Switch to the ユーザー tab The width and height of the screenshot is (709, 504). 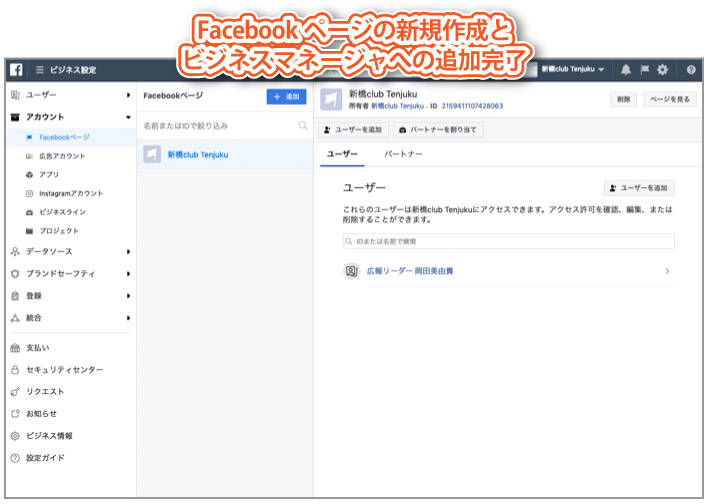342,154
